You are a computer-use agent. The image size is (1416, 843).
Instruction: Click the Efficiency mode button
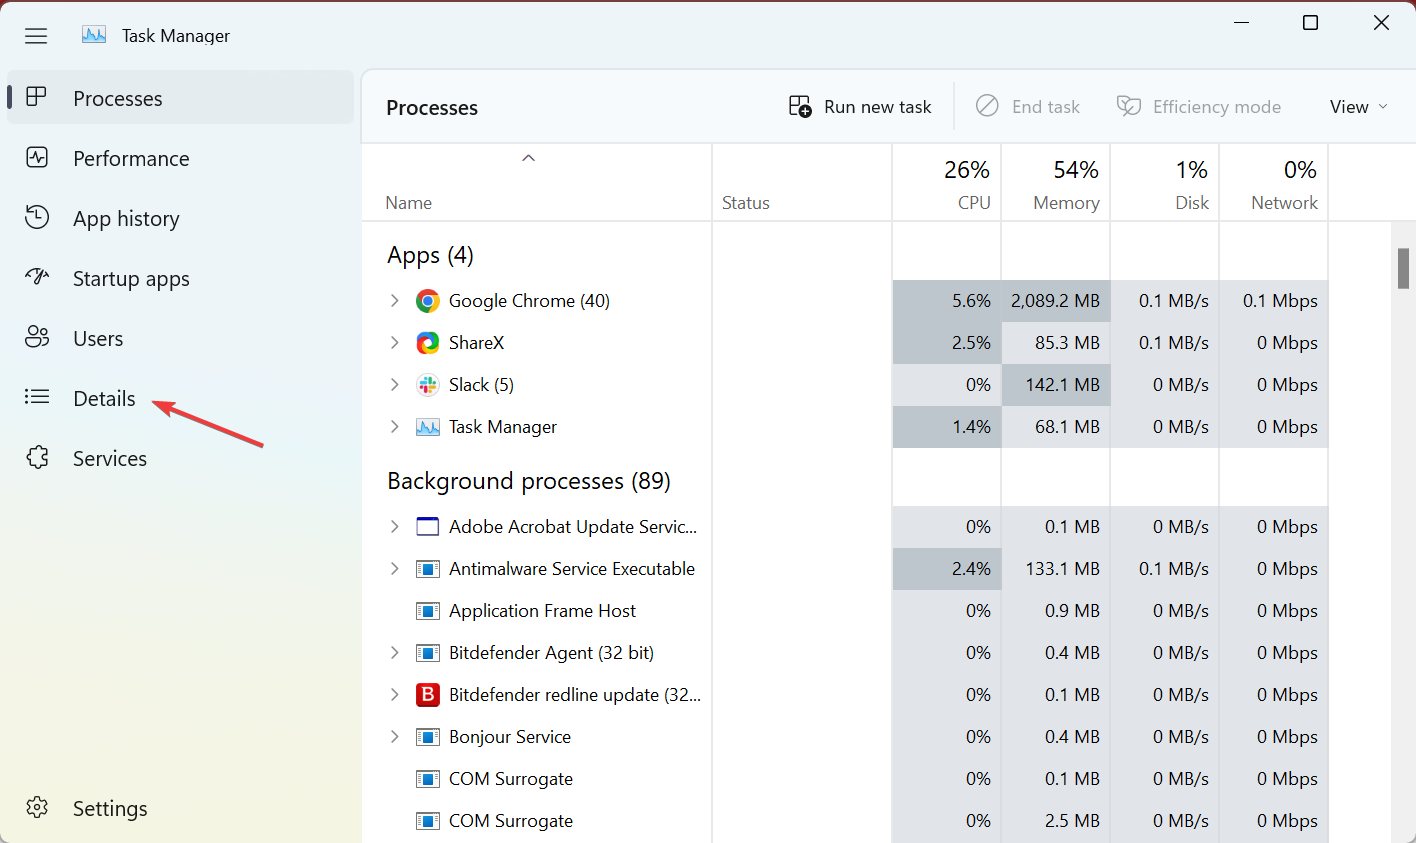click(1199, 106)
